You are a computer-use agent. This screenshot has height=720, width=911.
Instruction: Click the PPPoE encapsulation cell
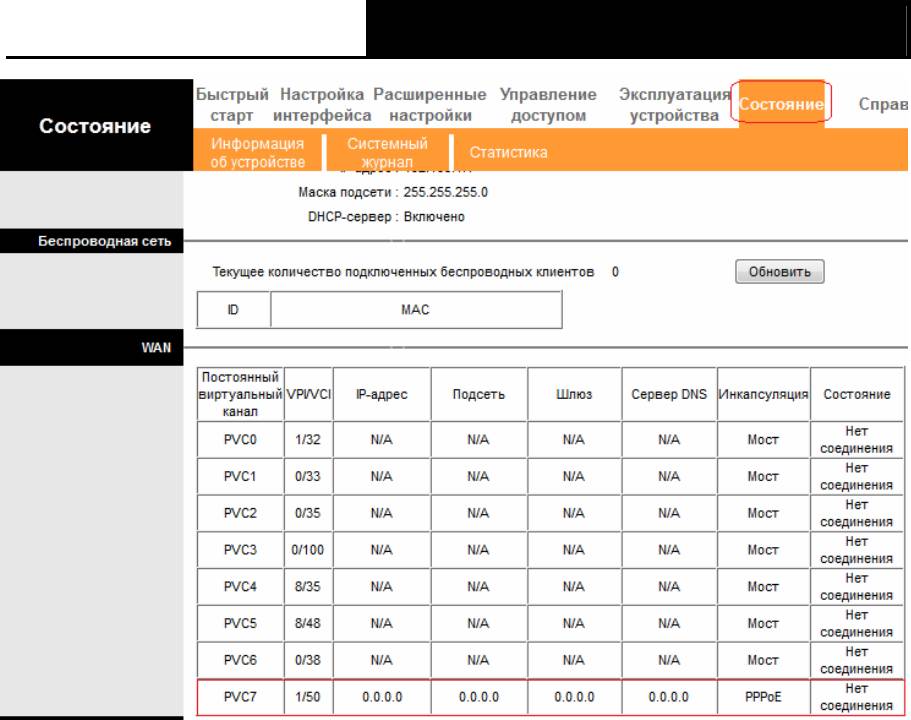tap(762, 697)
